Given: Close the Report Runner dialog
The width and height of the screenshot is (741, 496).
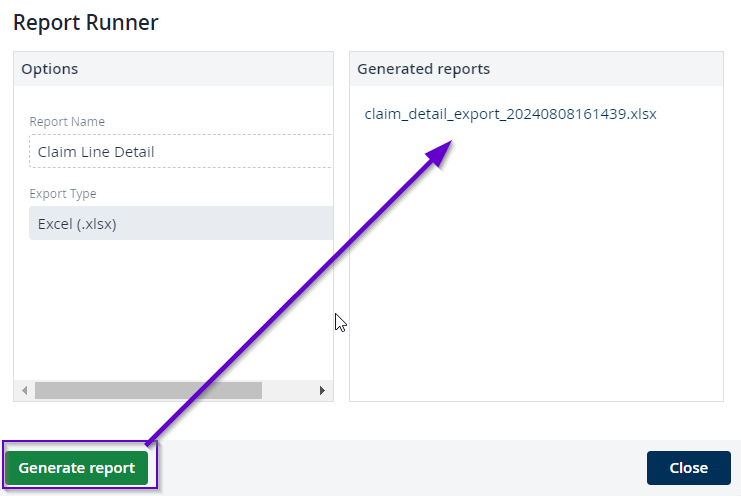Looking at the screenshot, I should pos(688,468).
